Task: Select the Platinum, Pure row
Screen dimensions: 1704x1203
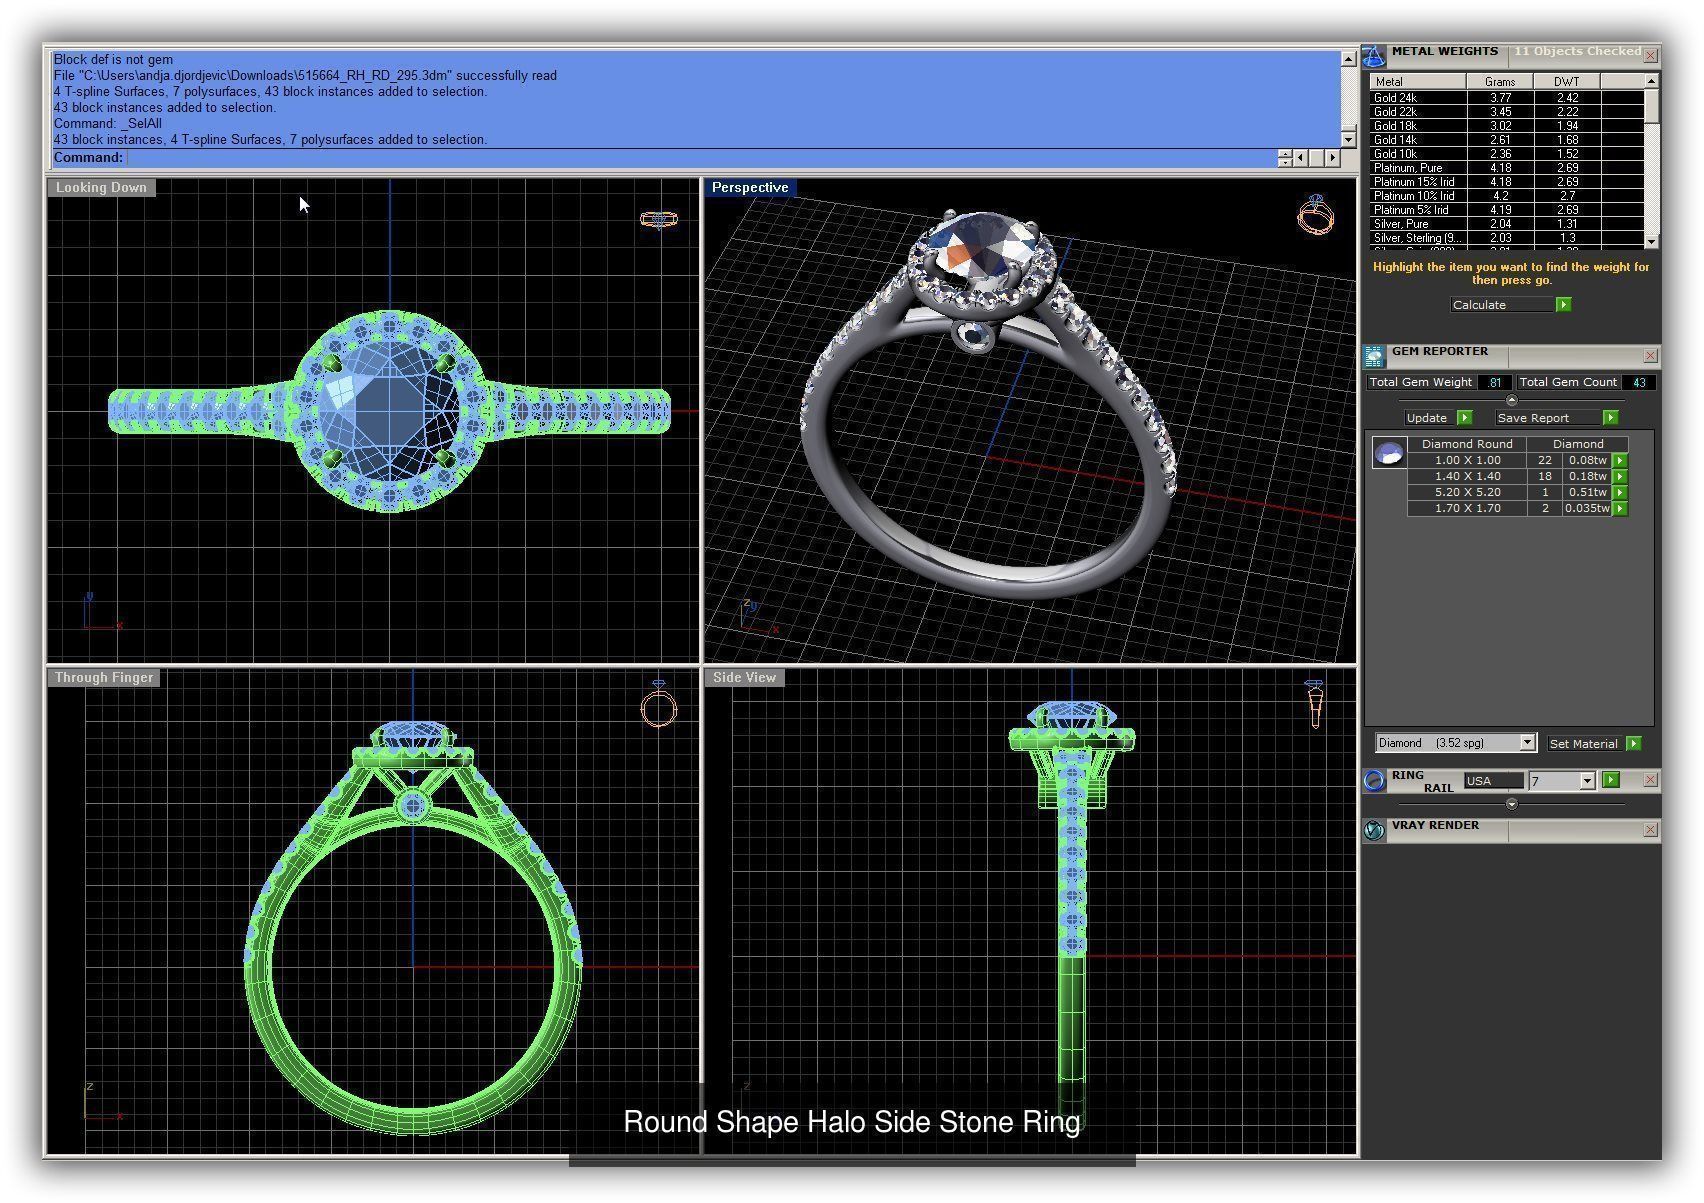Action: coord(1507,168)
